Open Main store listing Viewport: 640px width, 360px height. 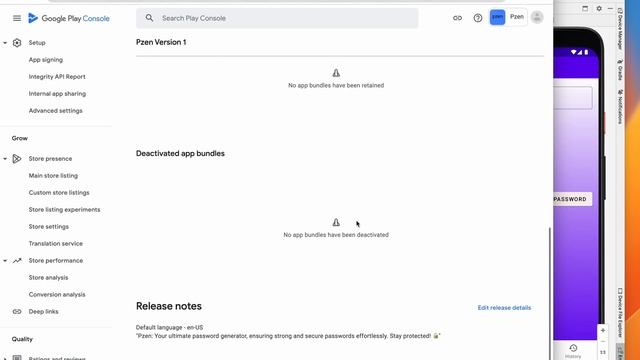point(53,176)
